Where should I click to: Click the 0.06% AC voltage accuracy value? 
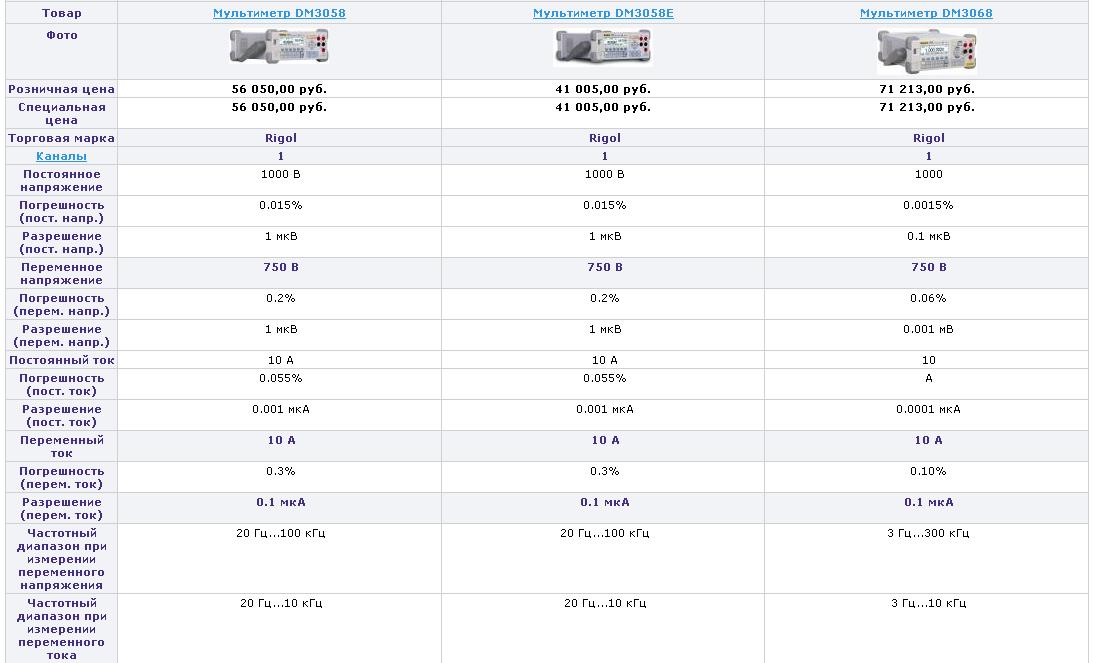(928, 298)
